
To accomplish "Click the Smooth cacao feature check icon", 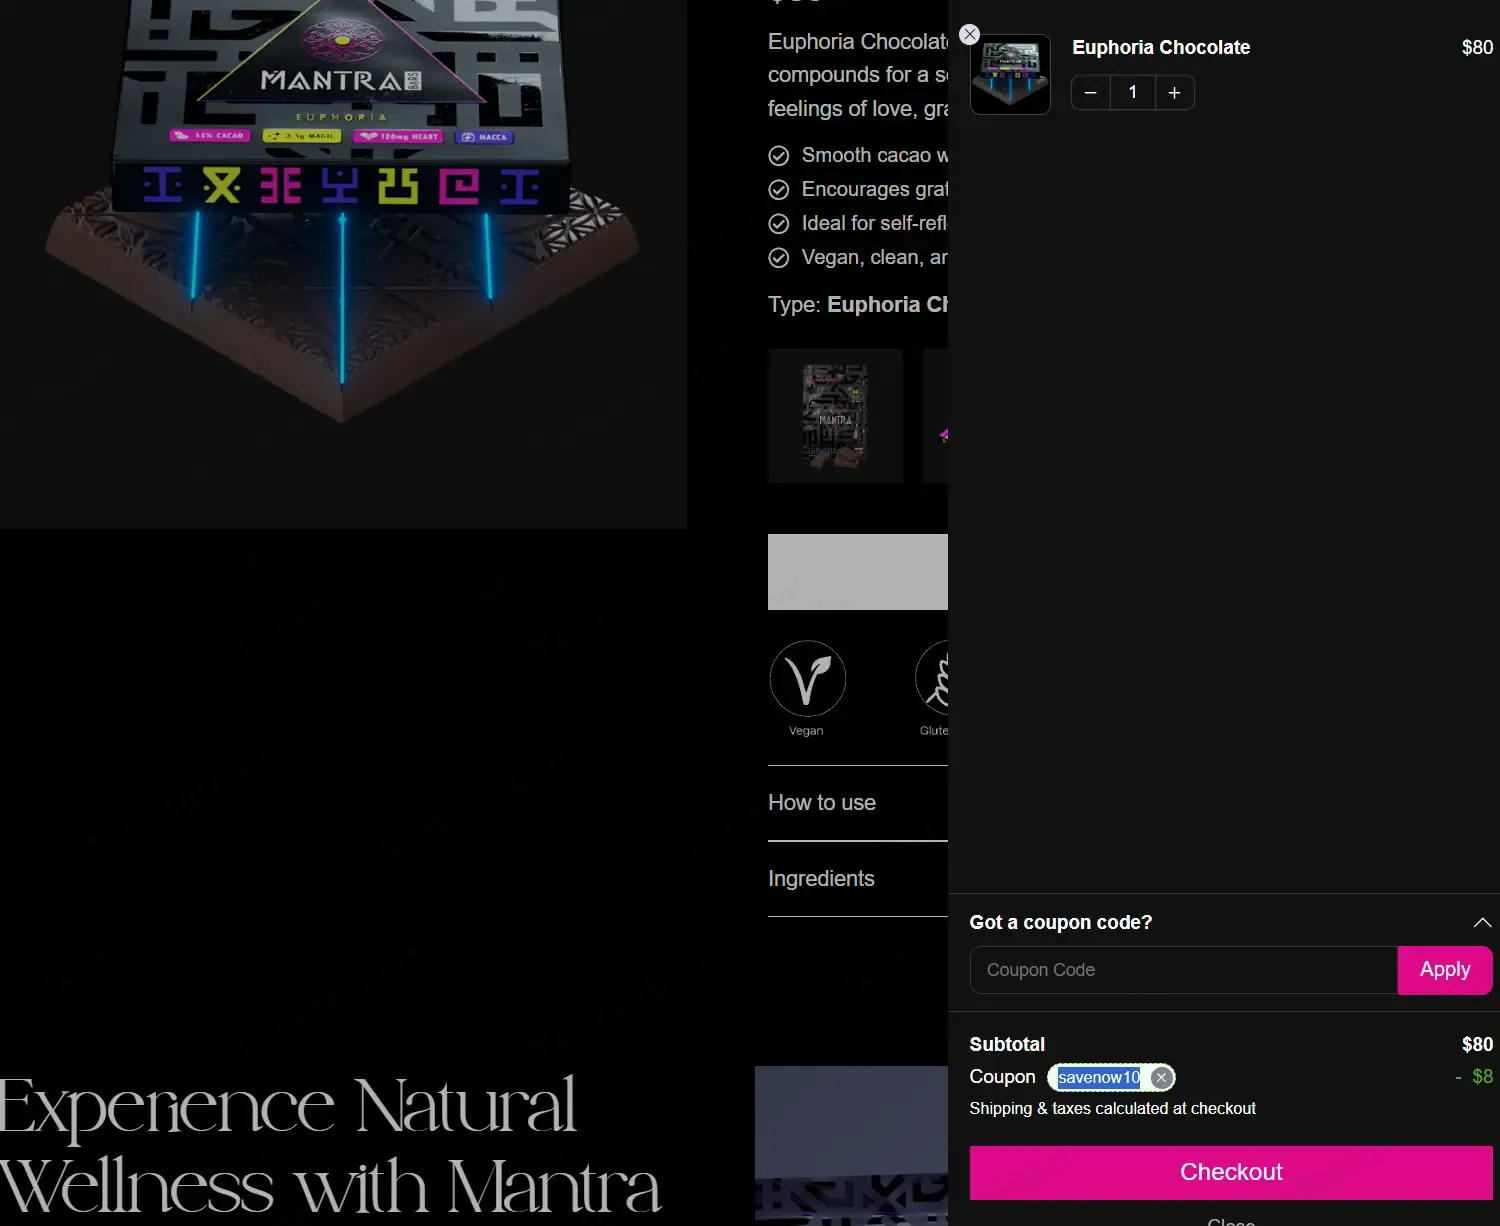I will [779, 156].
